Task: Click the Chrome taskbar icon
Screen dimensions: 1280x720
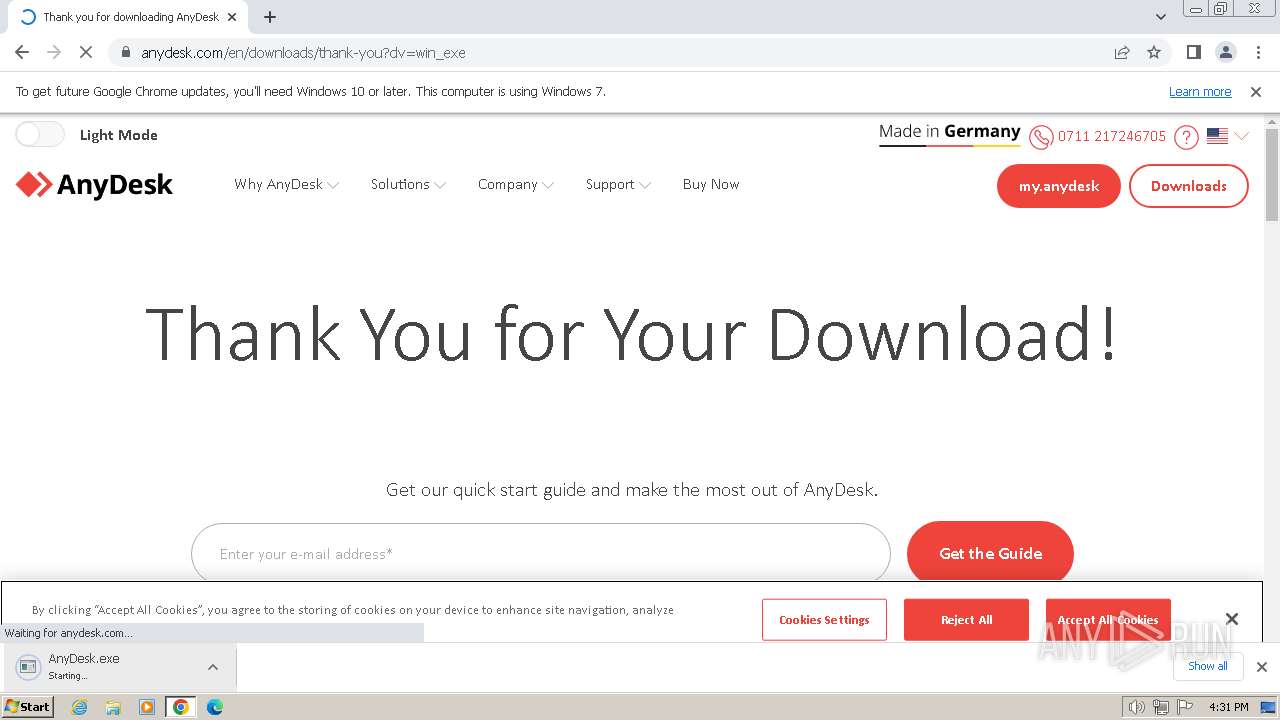Action: tap(181, 707)
